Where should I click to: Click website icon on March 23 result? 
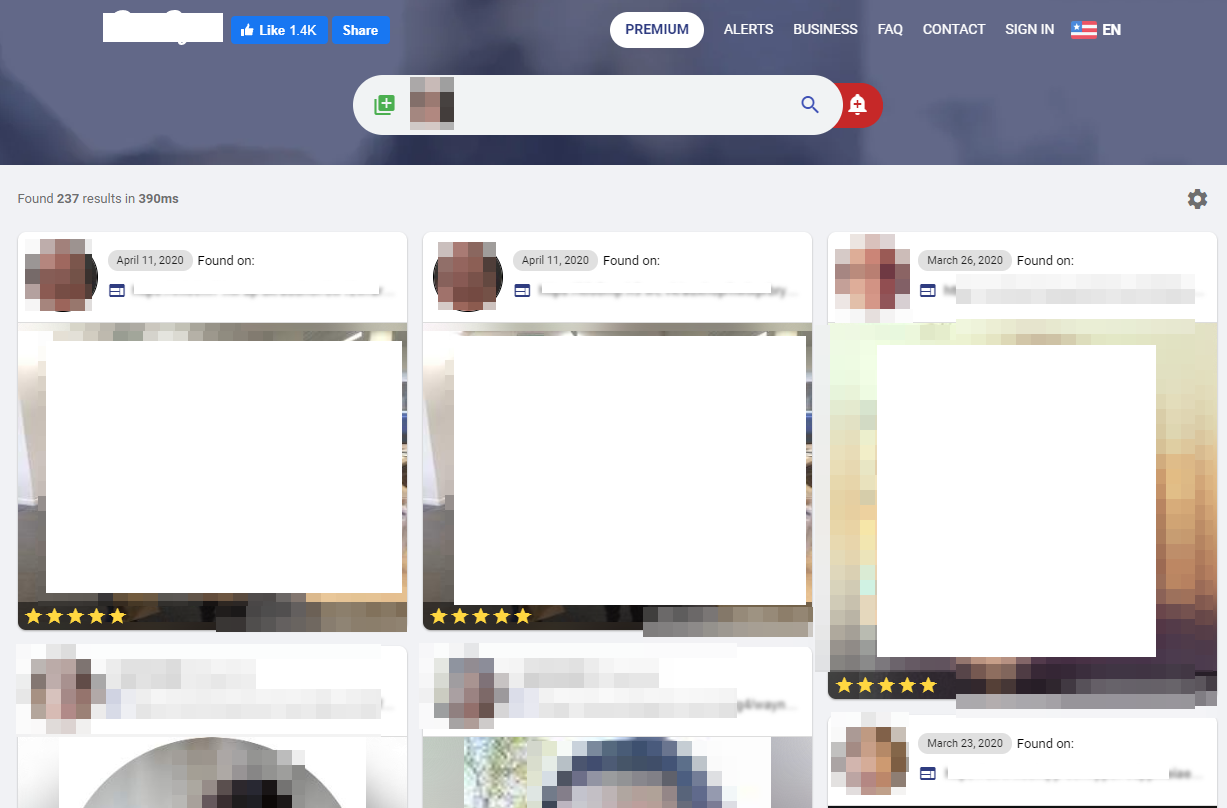(928, 774)
